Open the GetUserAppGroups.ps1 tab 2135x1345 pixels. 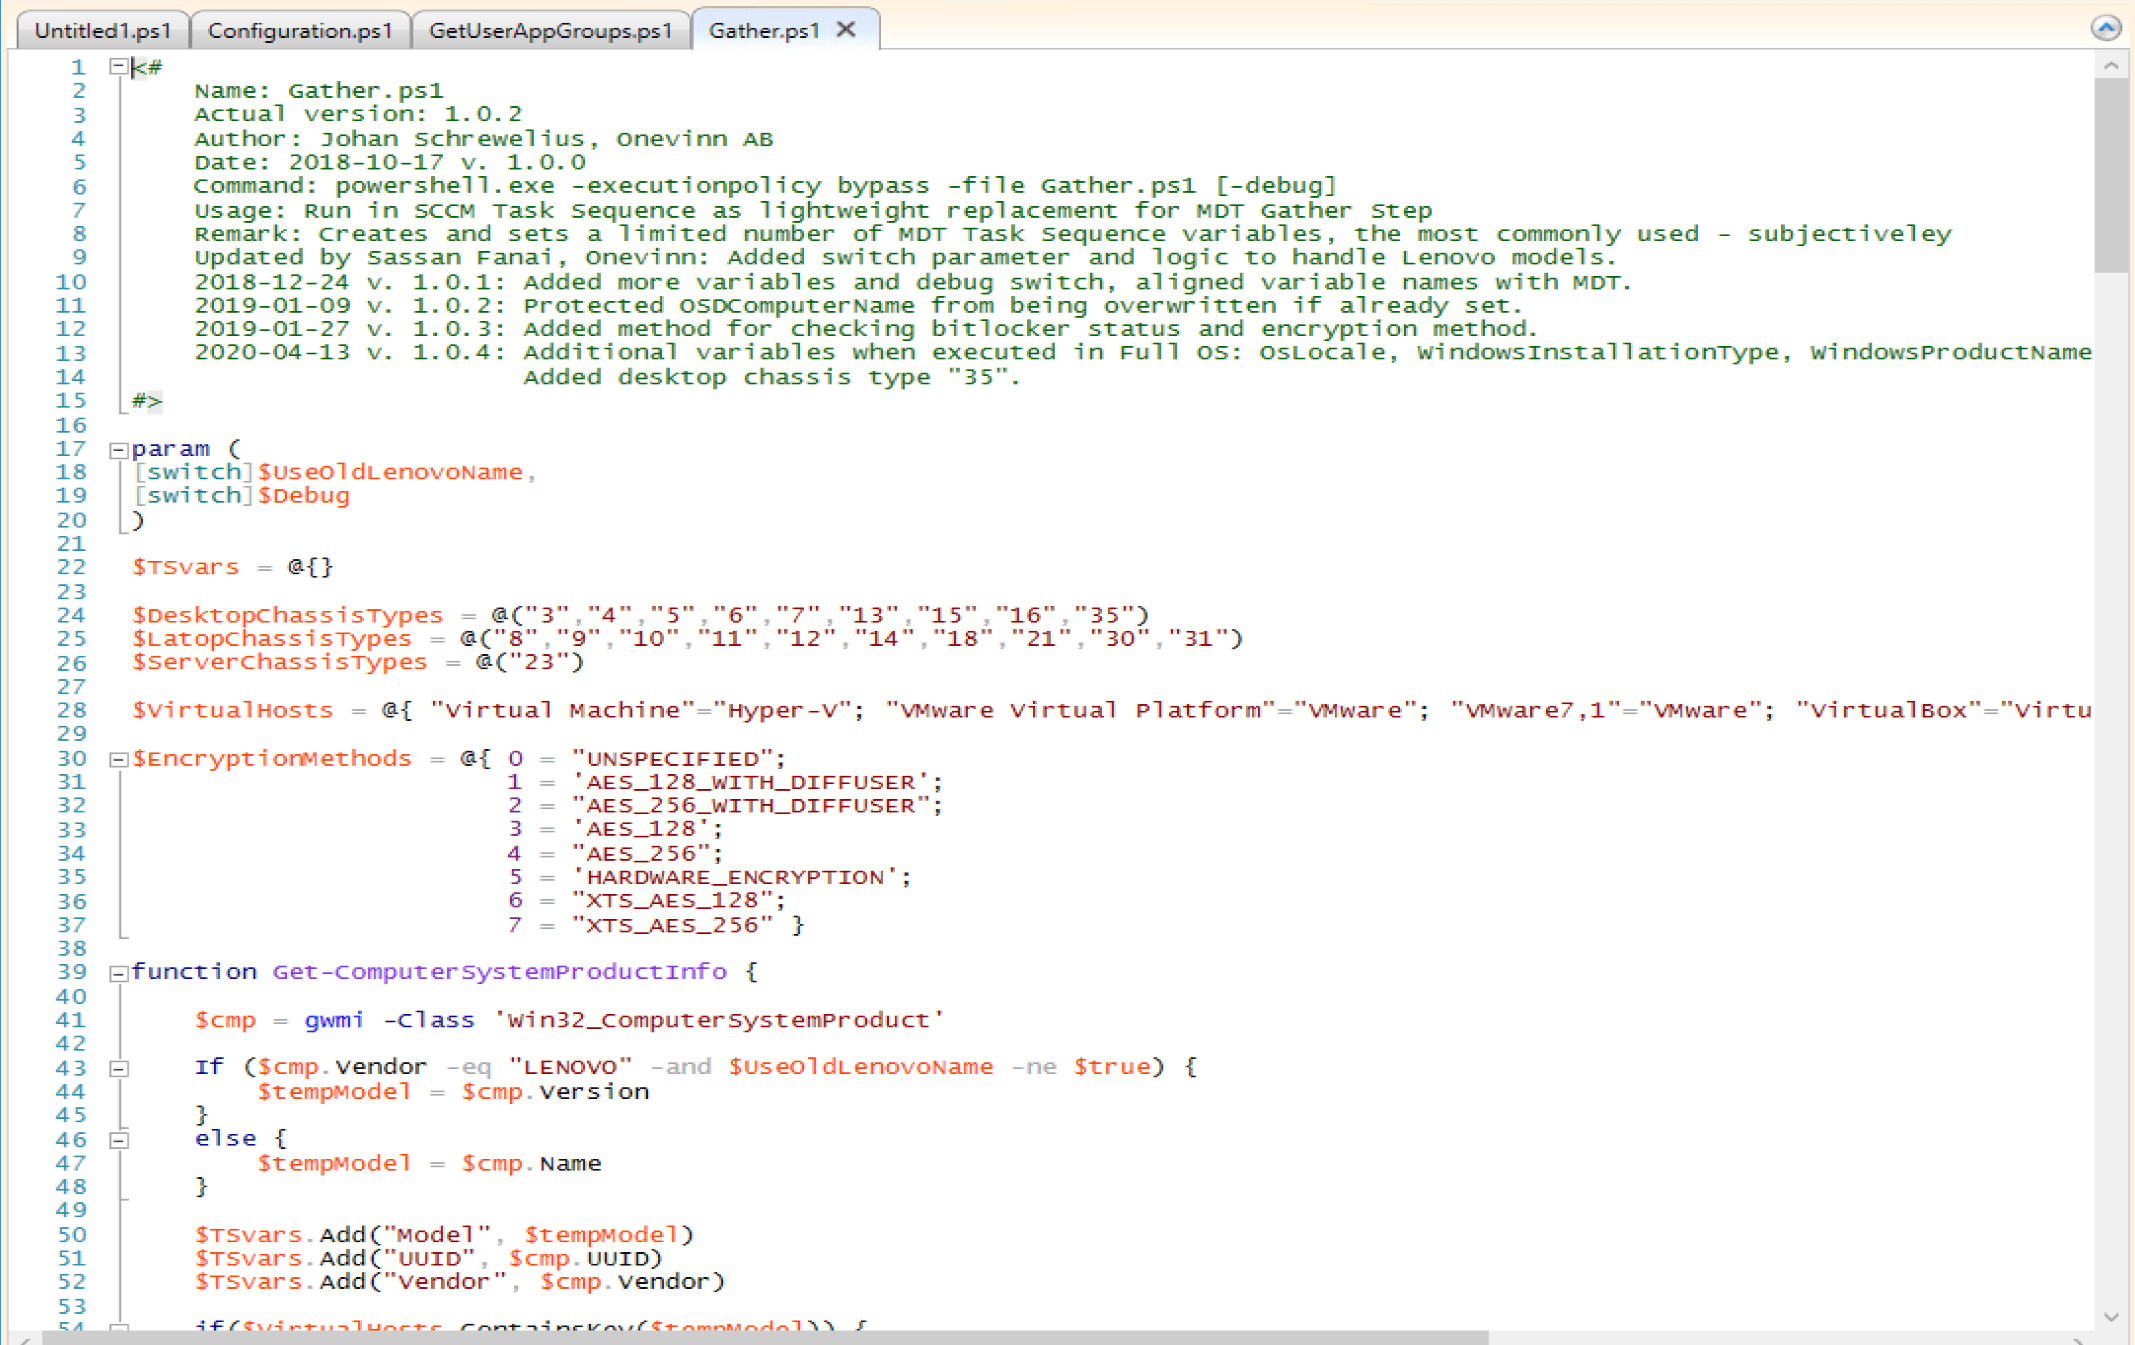click(x=551, y=30)
